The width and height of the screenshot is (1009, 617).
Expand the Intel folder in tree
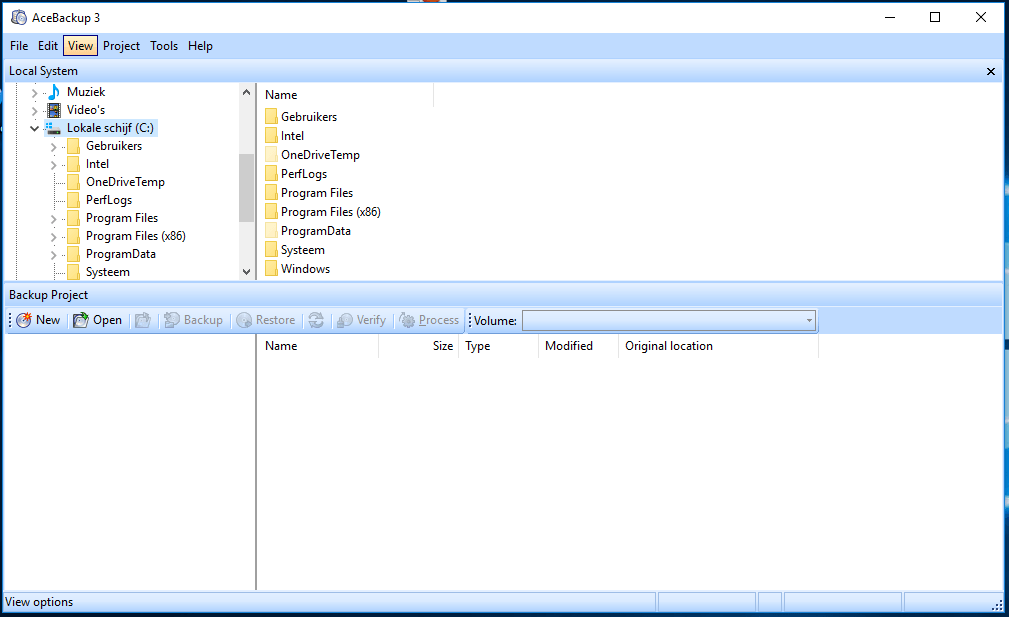pos(54,165)
